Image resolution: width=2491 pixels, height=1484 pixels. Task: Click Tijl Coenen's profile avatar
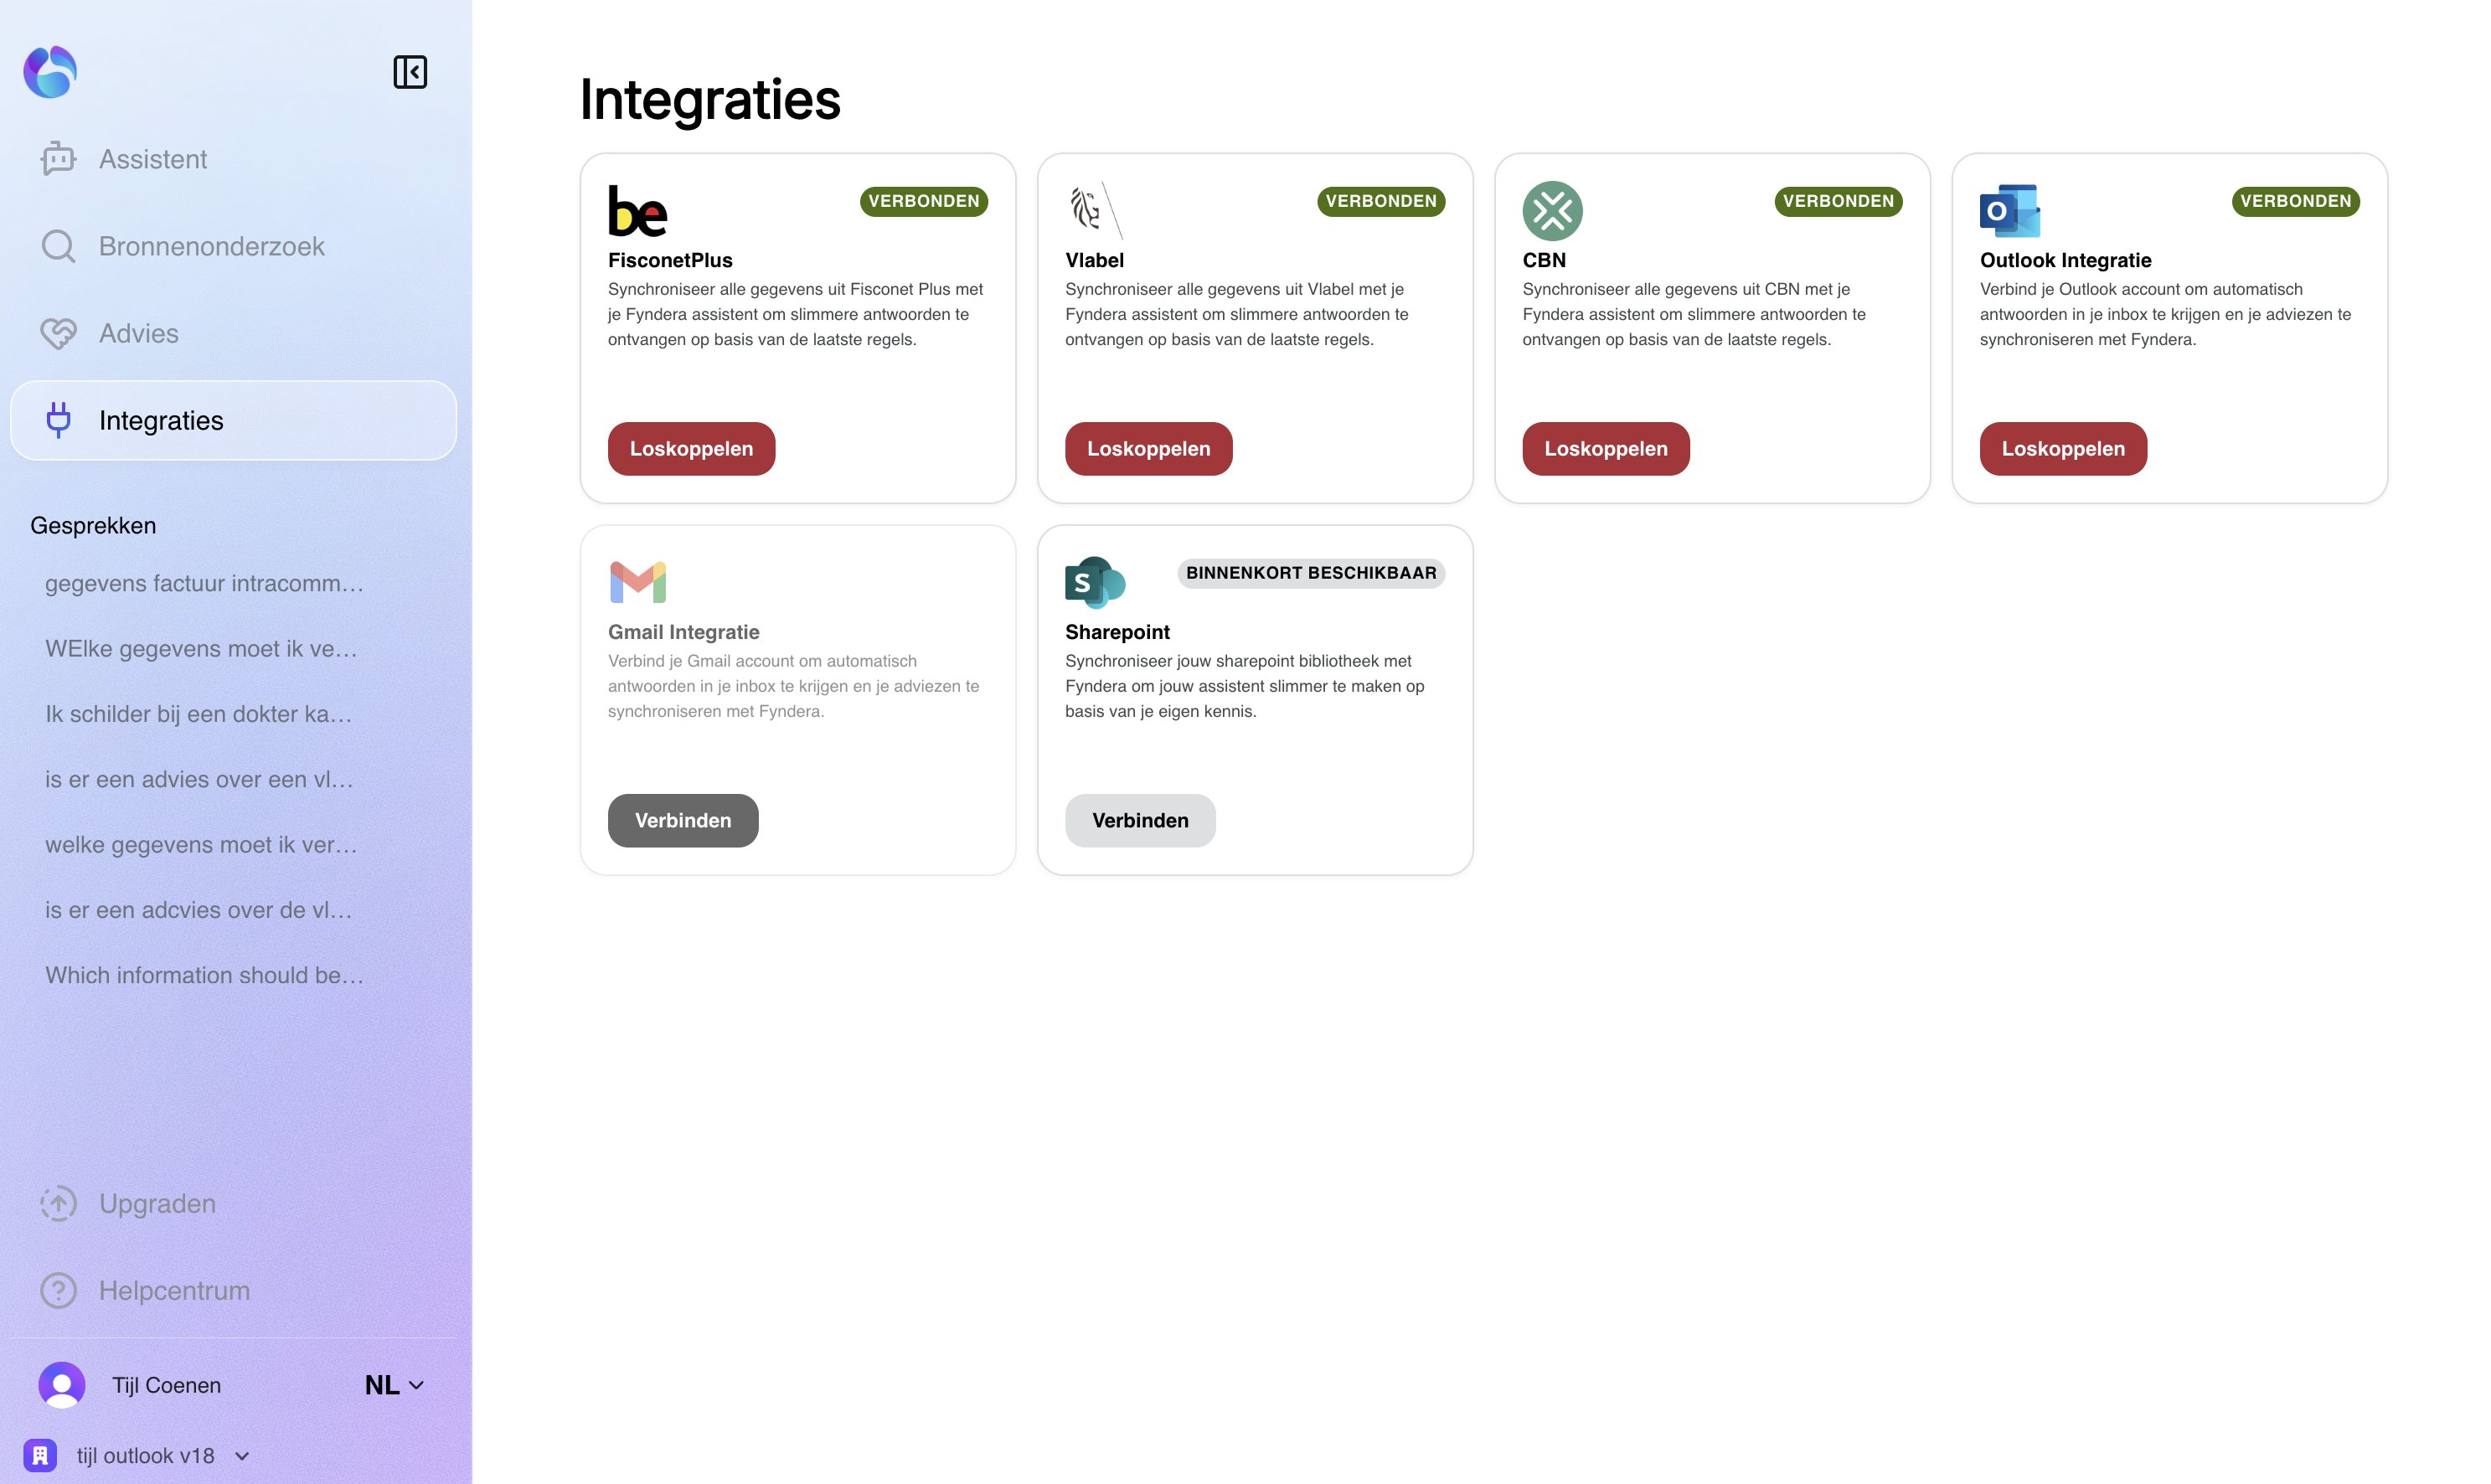(61, 1384)
